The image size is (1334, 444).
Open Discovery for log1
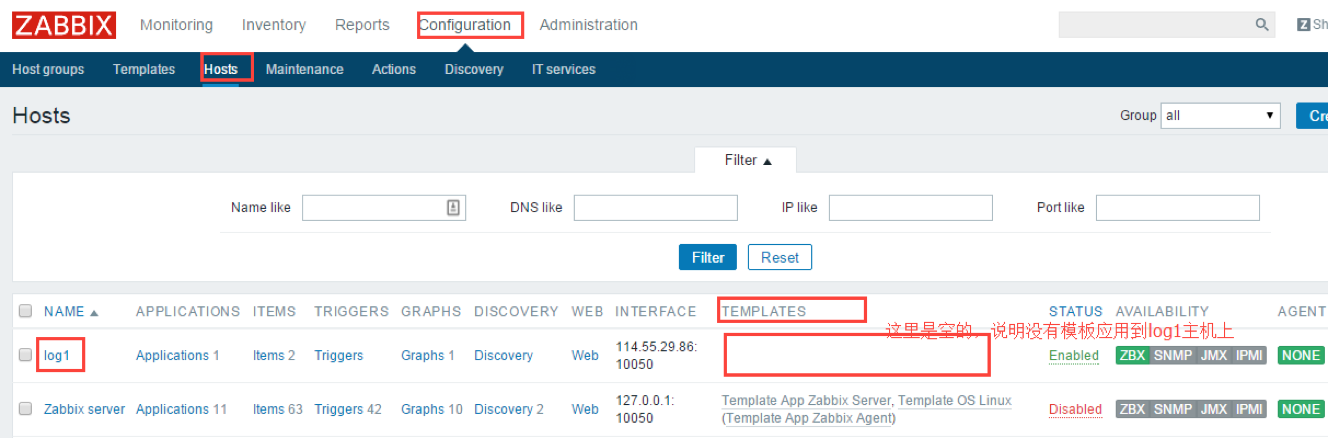pos(503,355)
